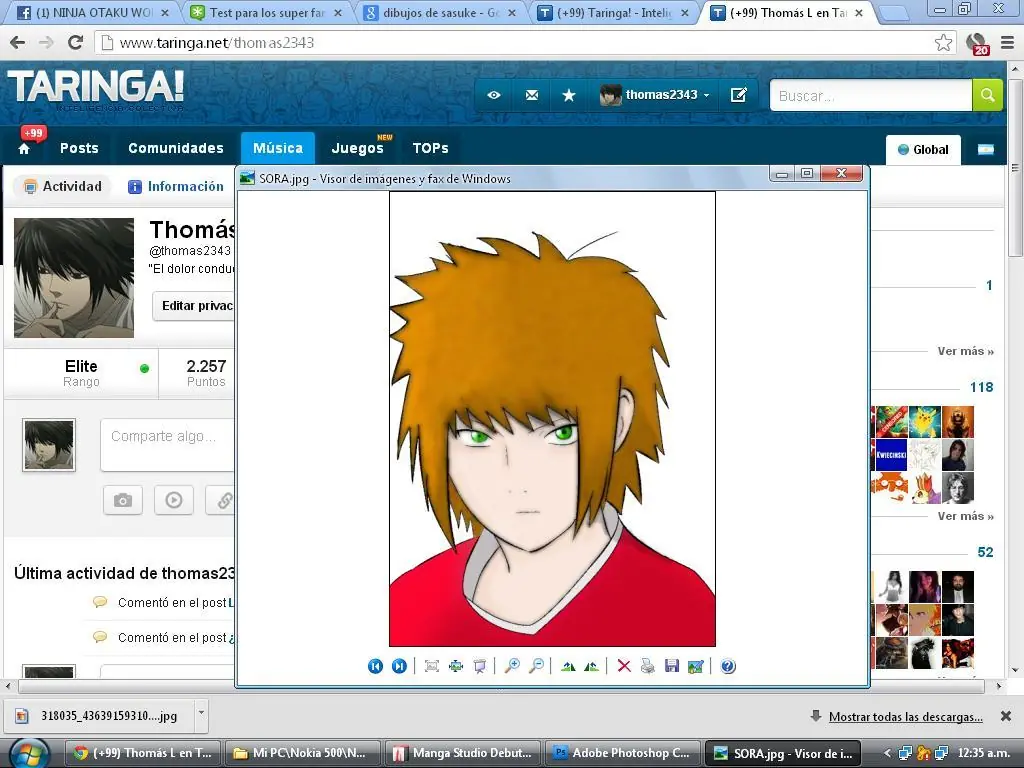Open thomas2343 user dropdown
The height and width of the screenshot is (768, 1024).
pos(654,95)
